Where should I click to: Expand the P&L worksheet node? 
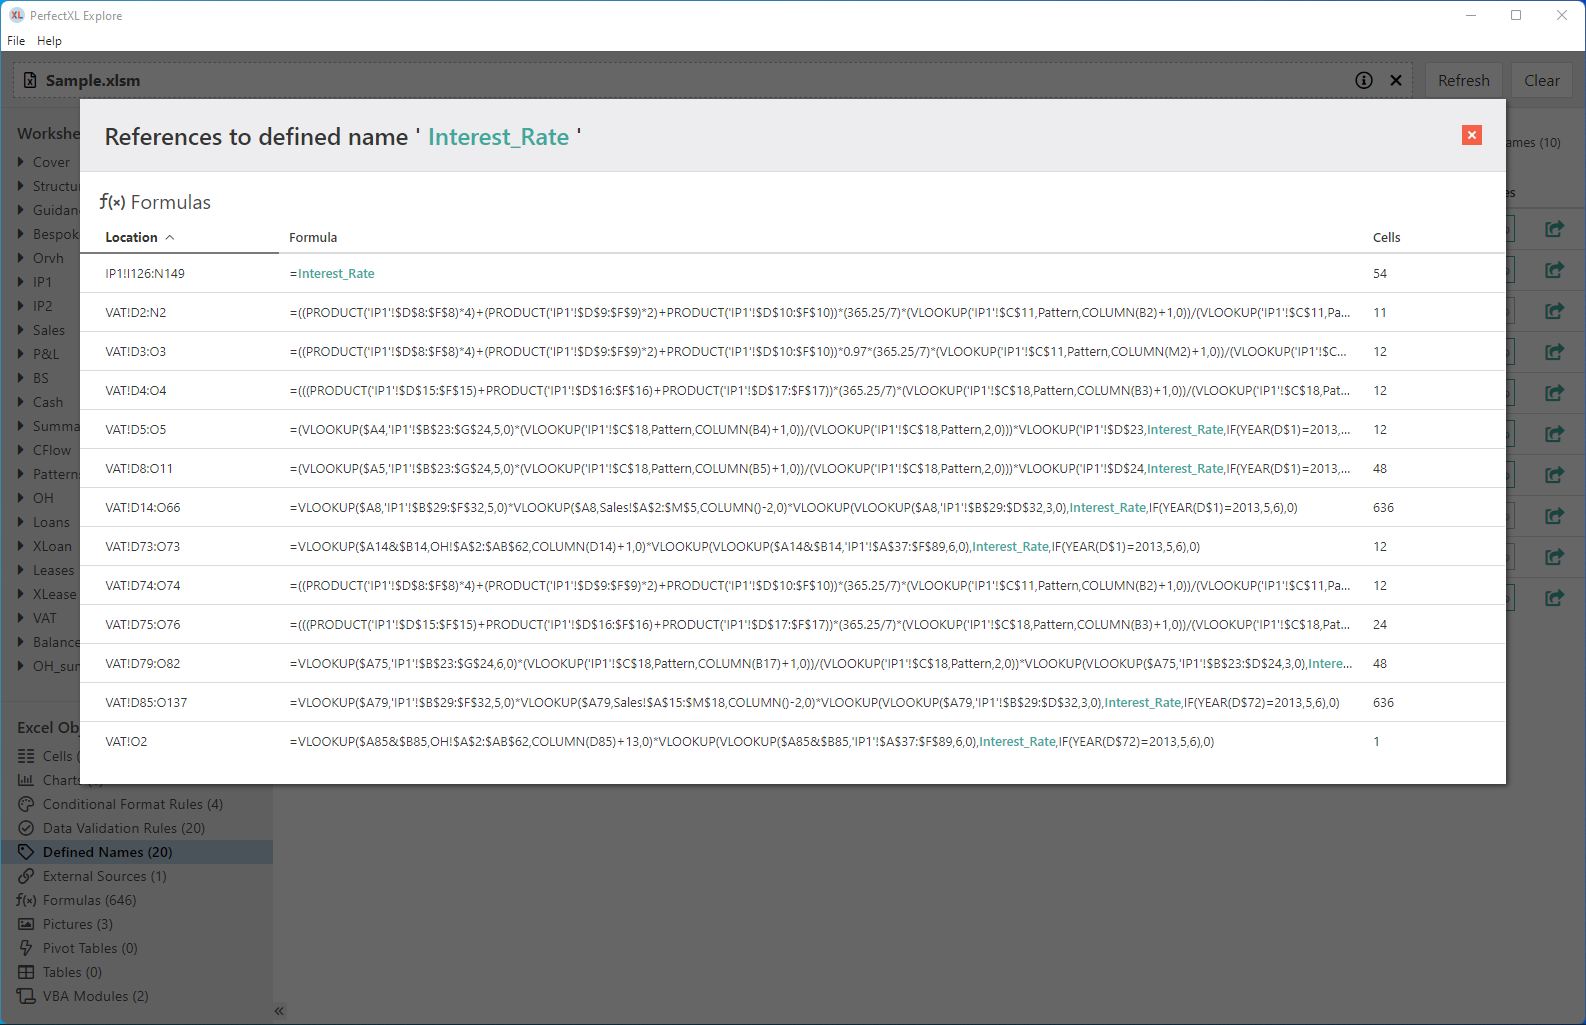[x=20, y=353]
